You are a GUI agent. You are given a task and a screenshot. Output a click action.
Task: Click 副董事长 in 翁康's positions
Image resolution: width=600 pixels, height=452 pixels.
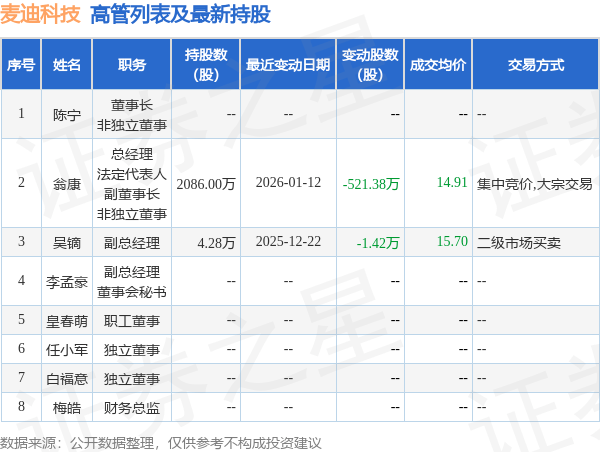132,194
